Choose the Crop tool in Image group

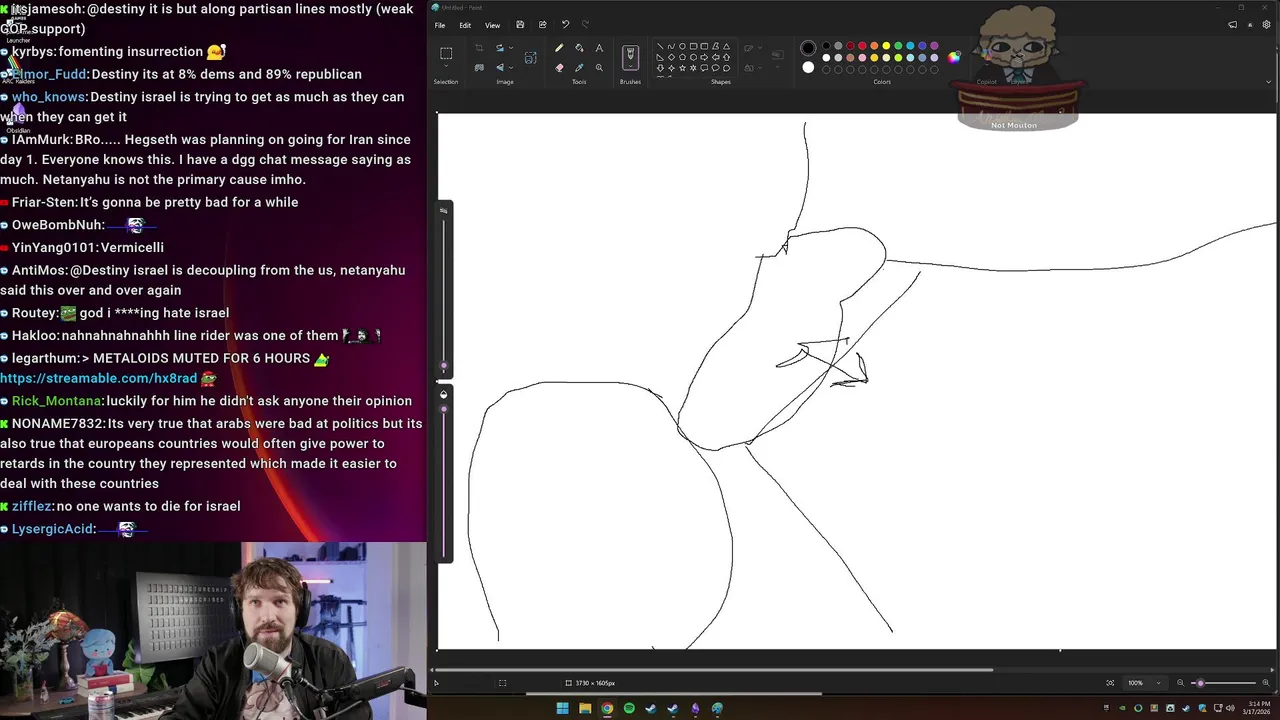coord(479,48)
